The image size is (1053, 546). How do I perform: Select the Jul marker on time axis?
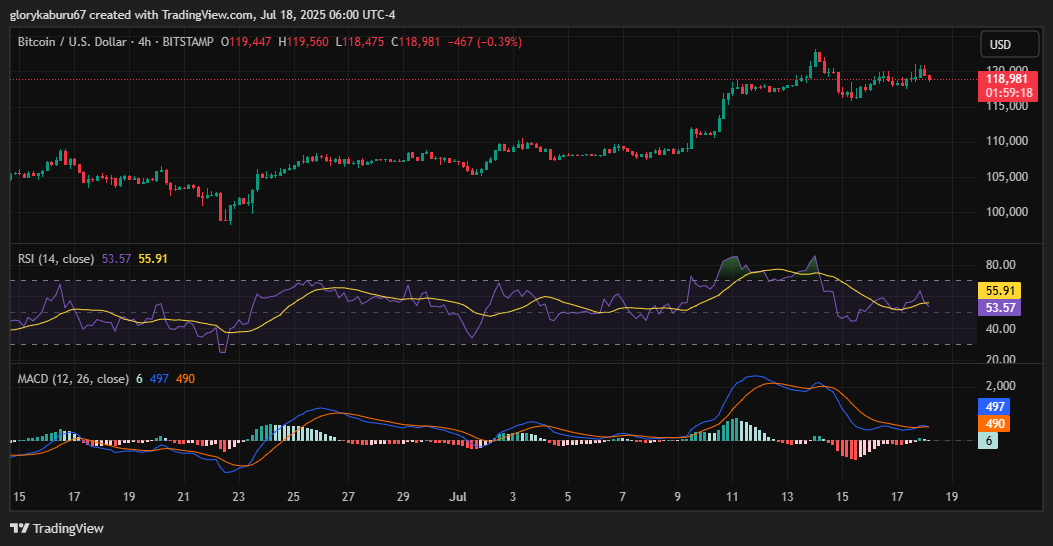click(458, 496)
